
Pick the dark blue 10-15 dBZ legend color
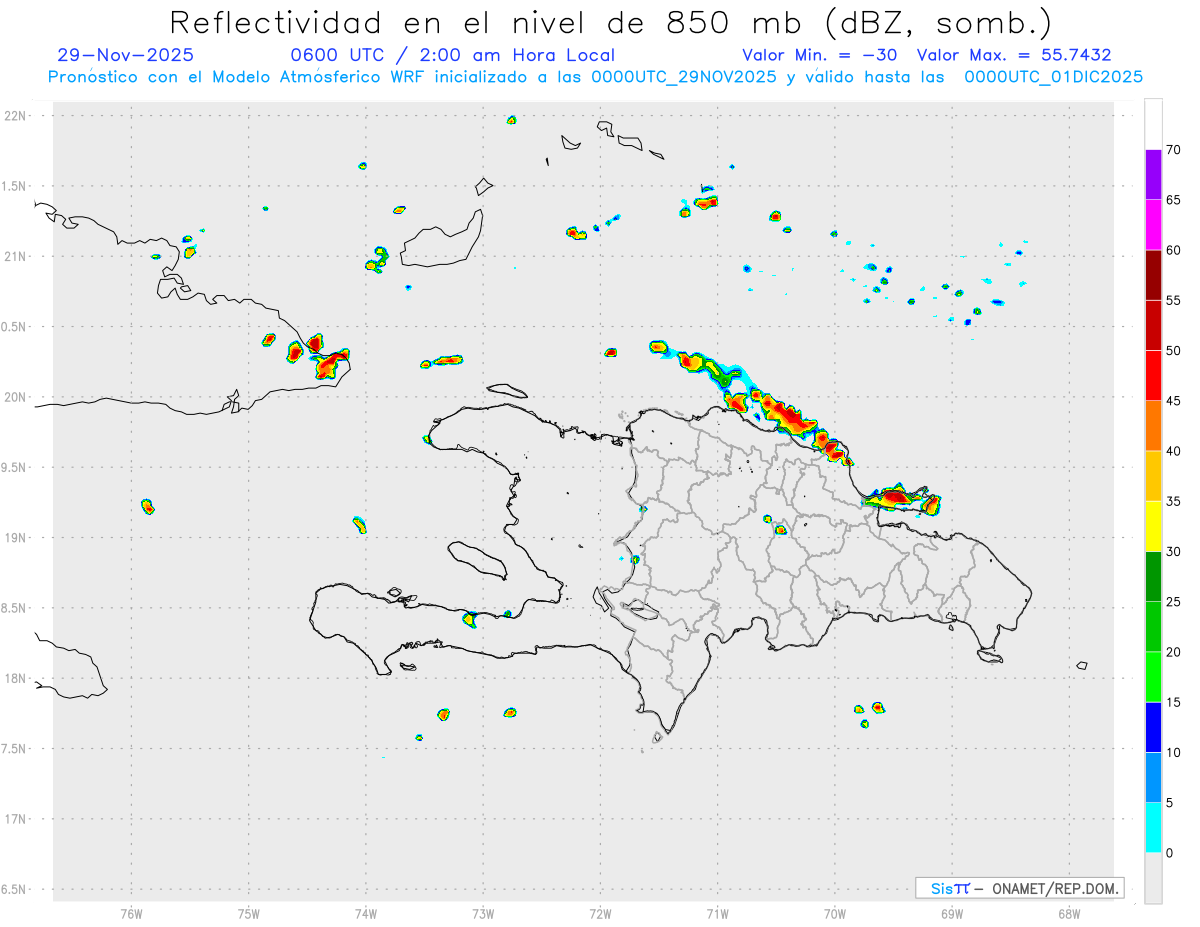pyautogui.click(x=1153, y=727)
